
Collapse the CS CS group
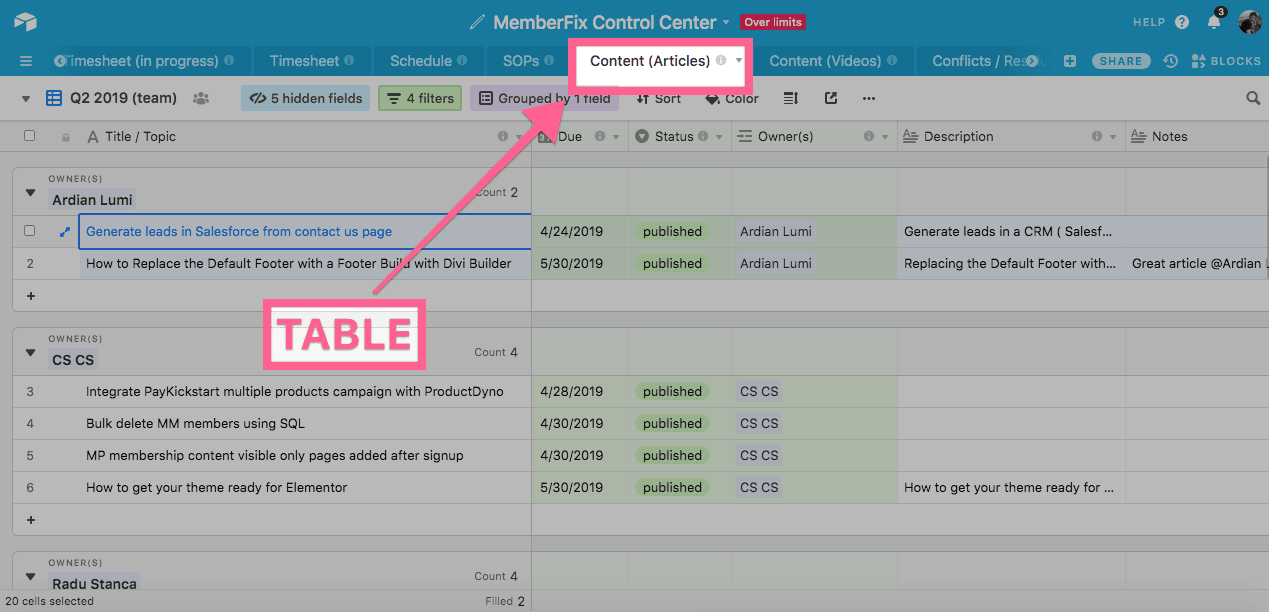pos(30,353)
